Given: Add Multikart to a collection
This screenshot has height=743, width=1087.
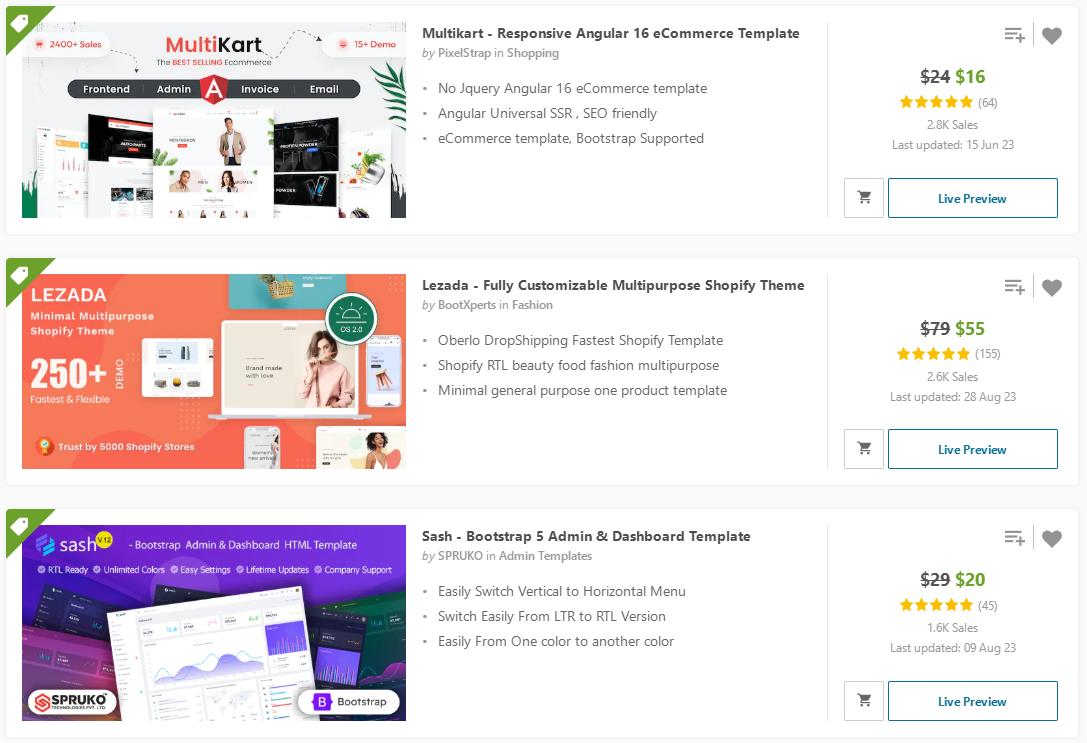Looking at the screenshot, I should coord(1014,35).
